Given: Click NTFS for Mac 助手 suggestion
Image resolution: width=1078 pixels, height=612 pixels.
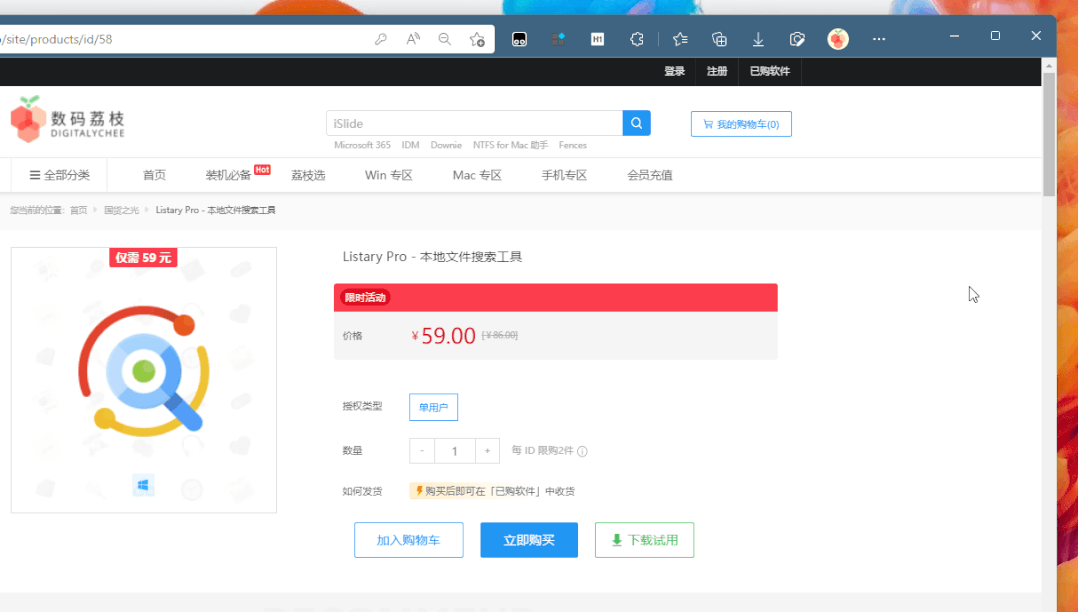Looking at the screenshot, I should [510, 145].
